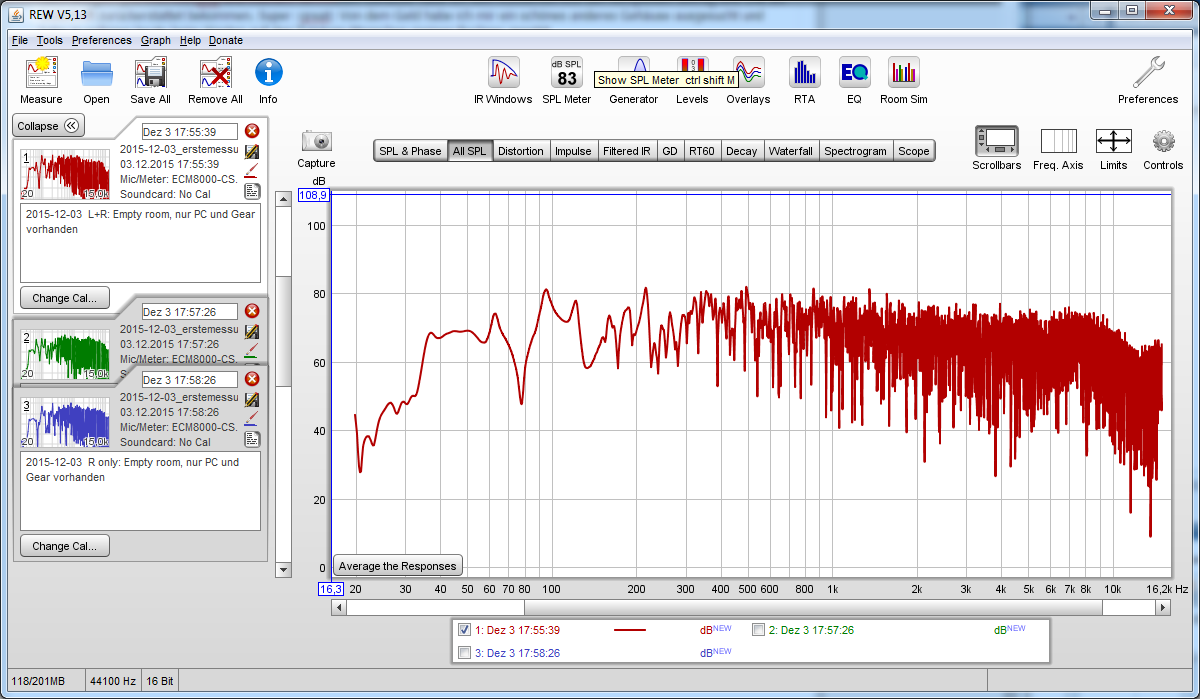Toggle notes icon for measurement 1
Image resolution: width=1200 pixels, height=699 pixels.
pyautogui.click(x=252, y=191)
